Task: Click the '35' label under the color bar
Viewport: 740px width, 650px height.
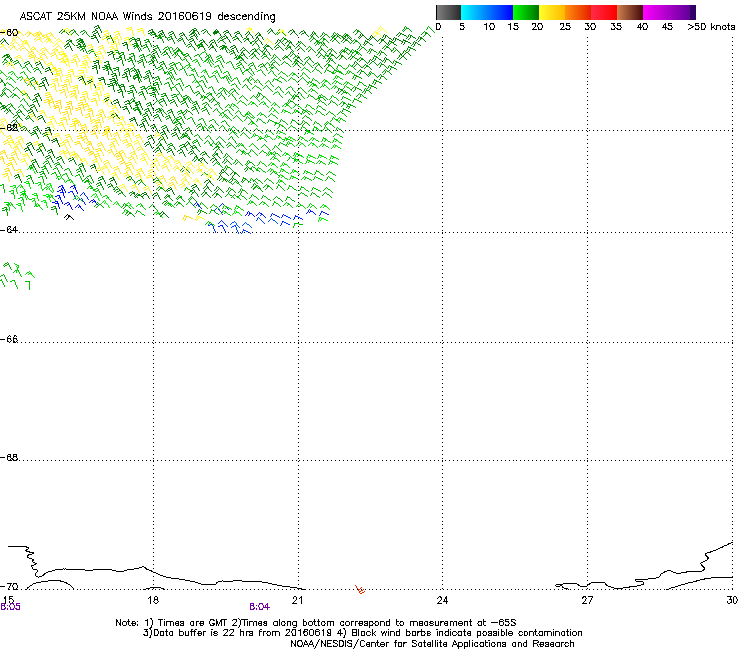Action: [x=616, y=27]
